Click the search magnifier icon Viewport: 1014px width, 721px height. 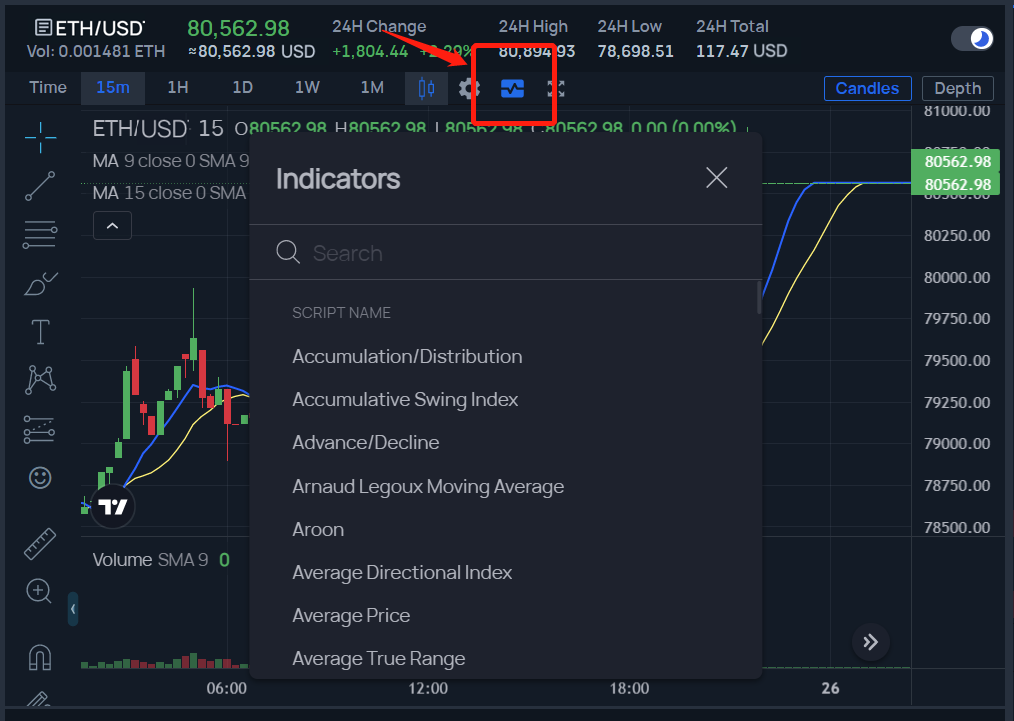coord(288,252)
